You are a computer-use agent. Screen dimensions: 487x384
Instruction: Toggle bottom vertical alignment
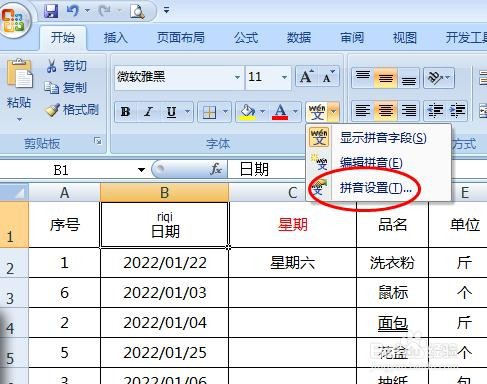pos(408,77)
